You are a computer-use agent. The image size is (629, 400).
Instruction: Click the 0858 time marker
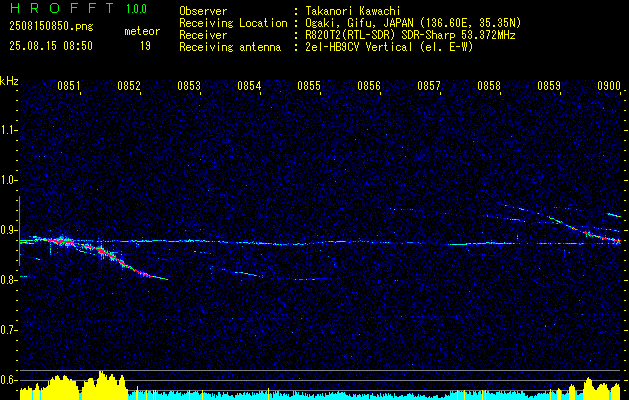489,86
